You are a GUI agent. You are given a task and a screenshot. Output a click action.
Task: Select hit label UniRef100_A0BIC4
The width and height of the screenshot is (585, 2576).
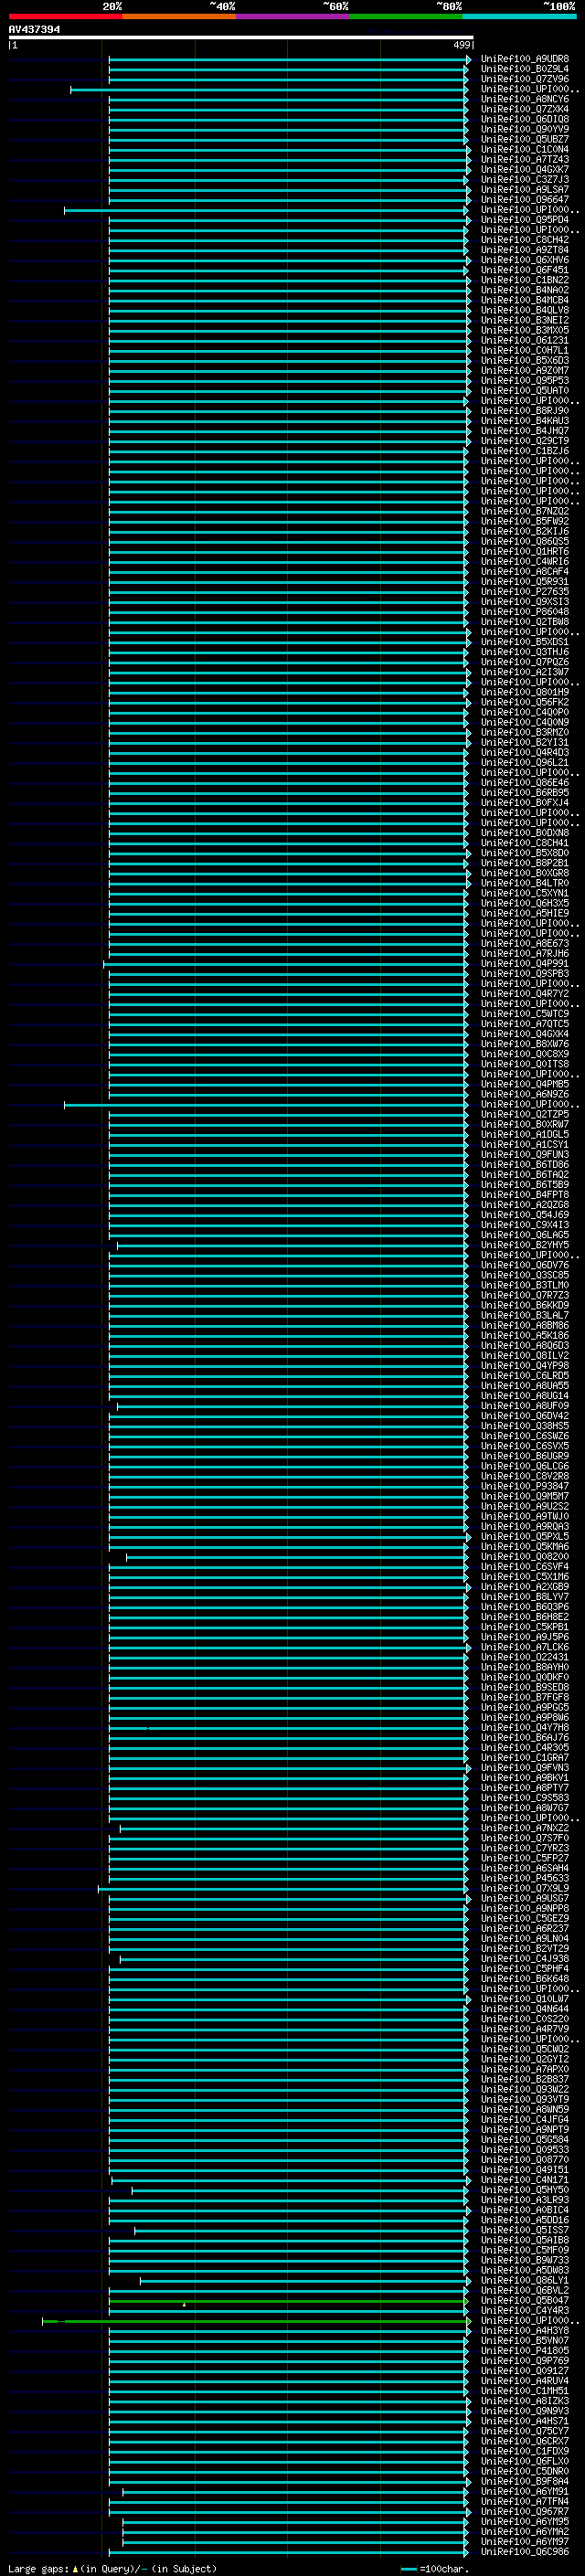point(525,2210)
